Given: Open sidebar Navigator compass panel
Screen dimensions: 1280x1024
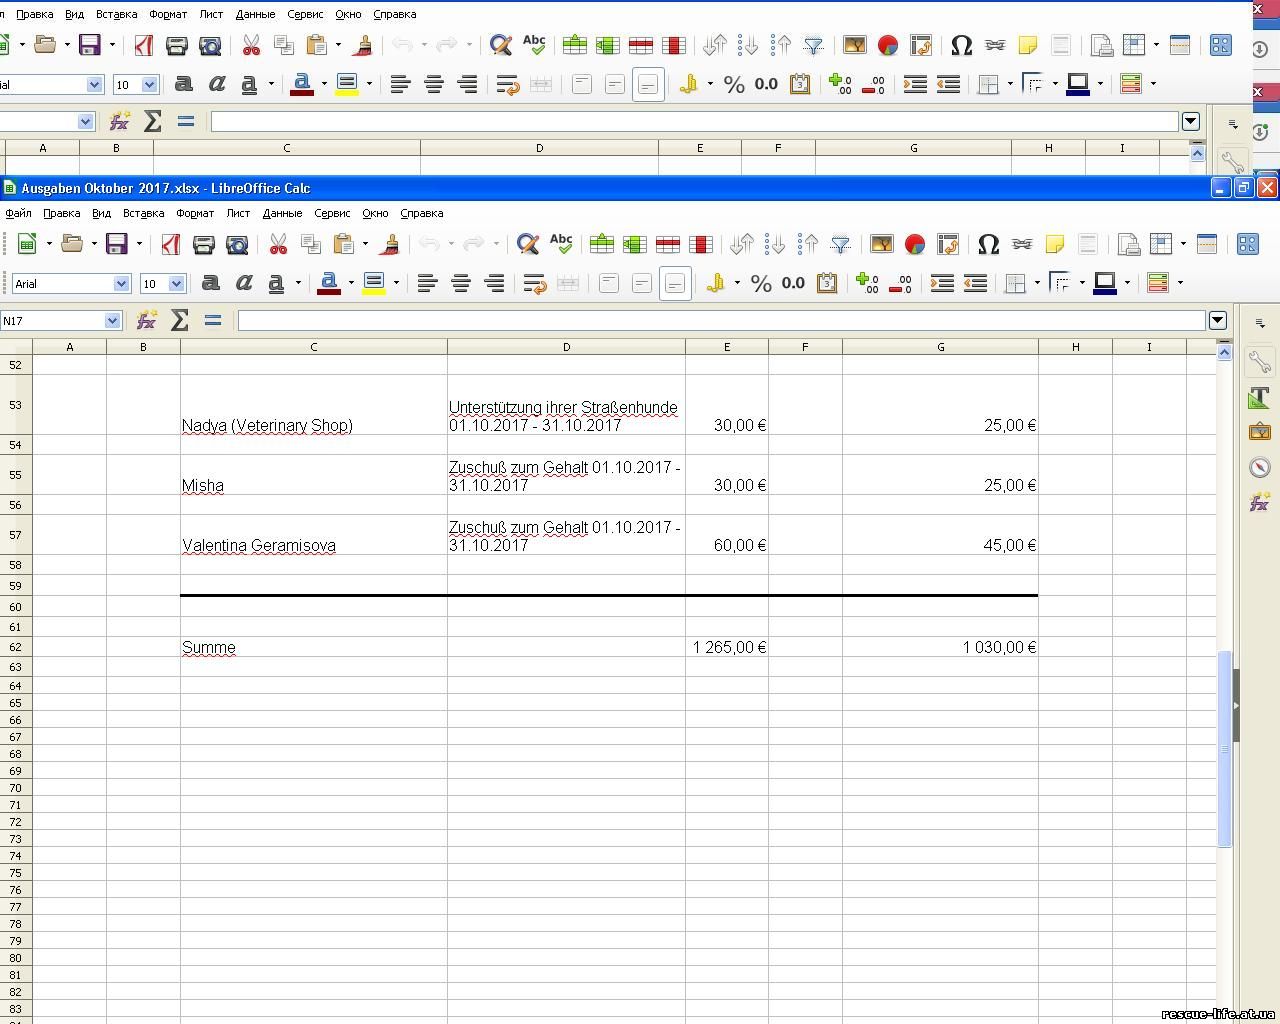Looking at the screenshot, I should 1260,467.
